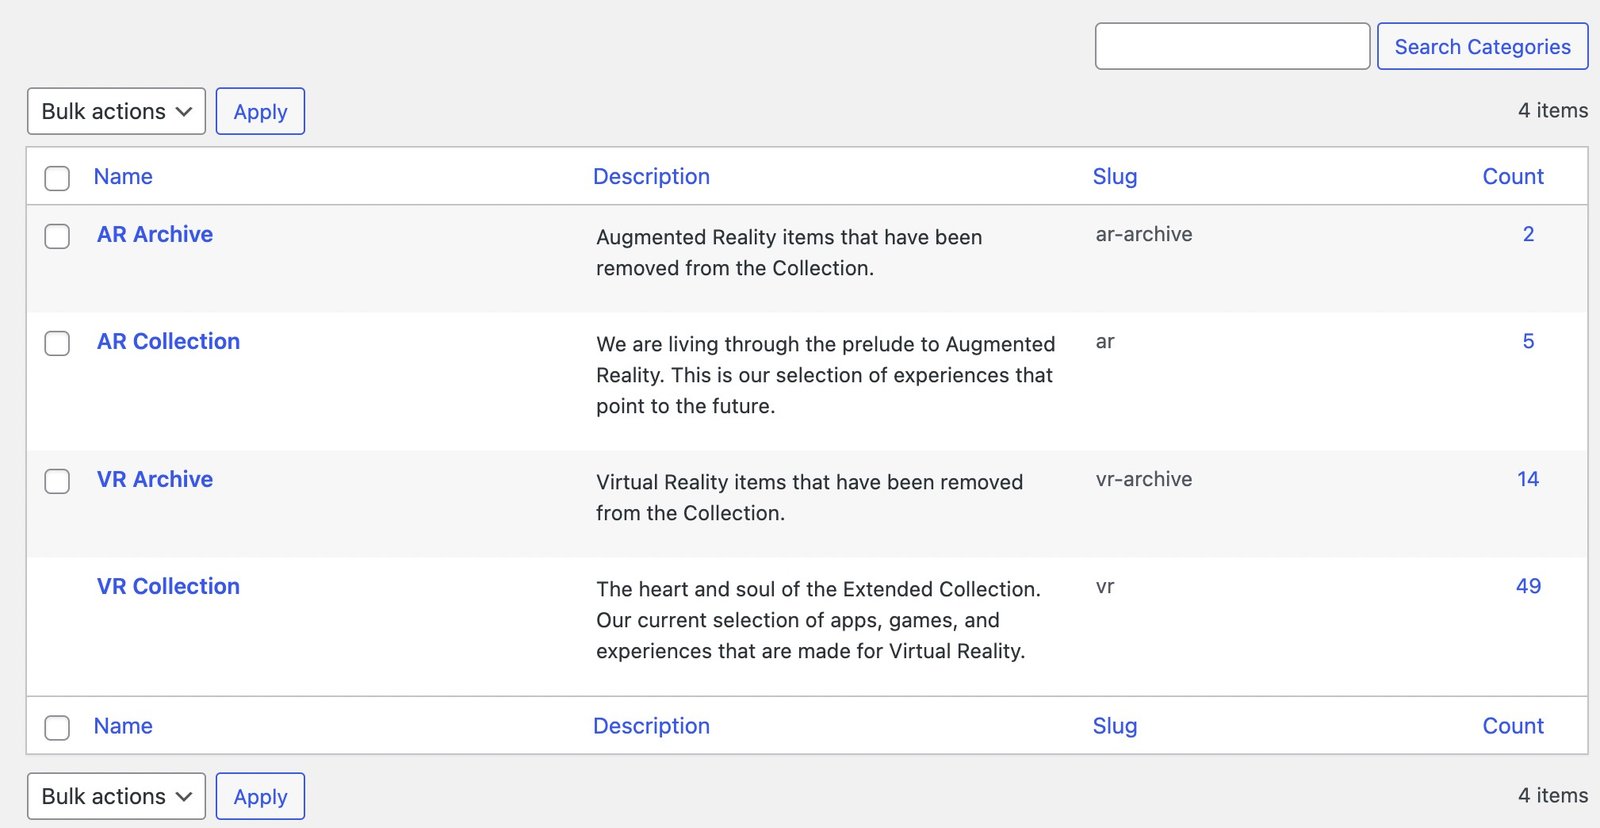Select the AR Collection row checkbox

57,343
